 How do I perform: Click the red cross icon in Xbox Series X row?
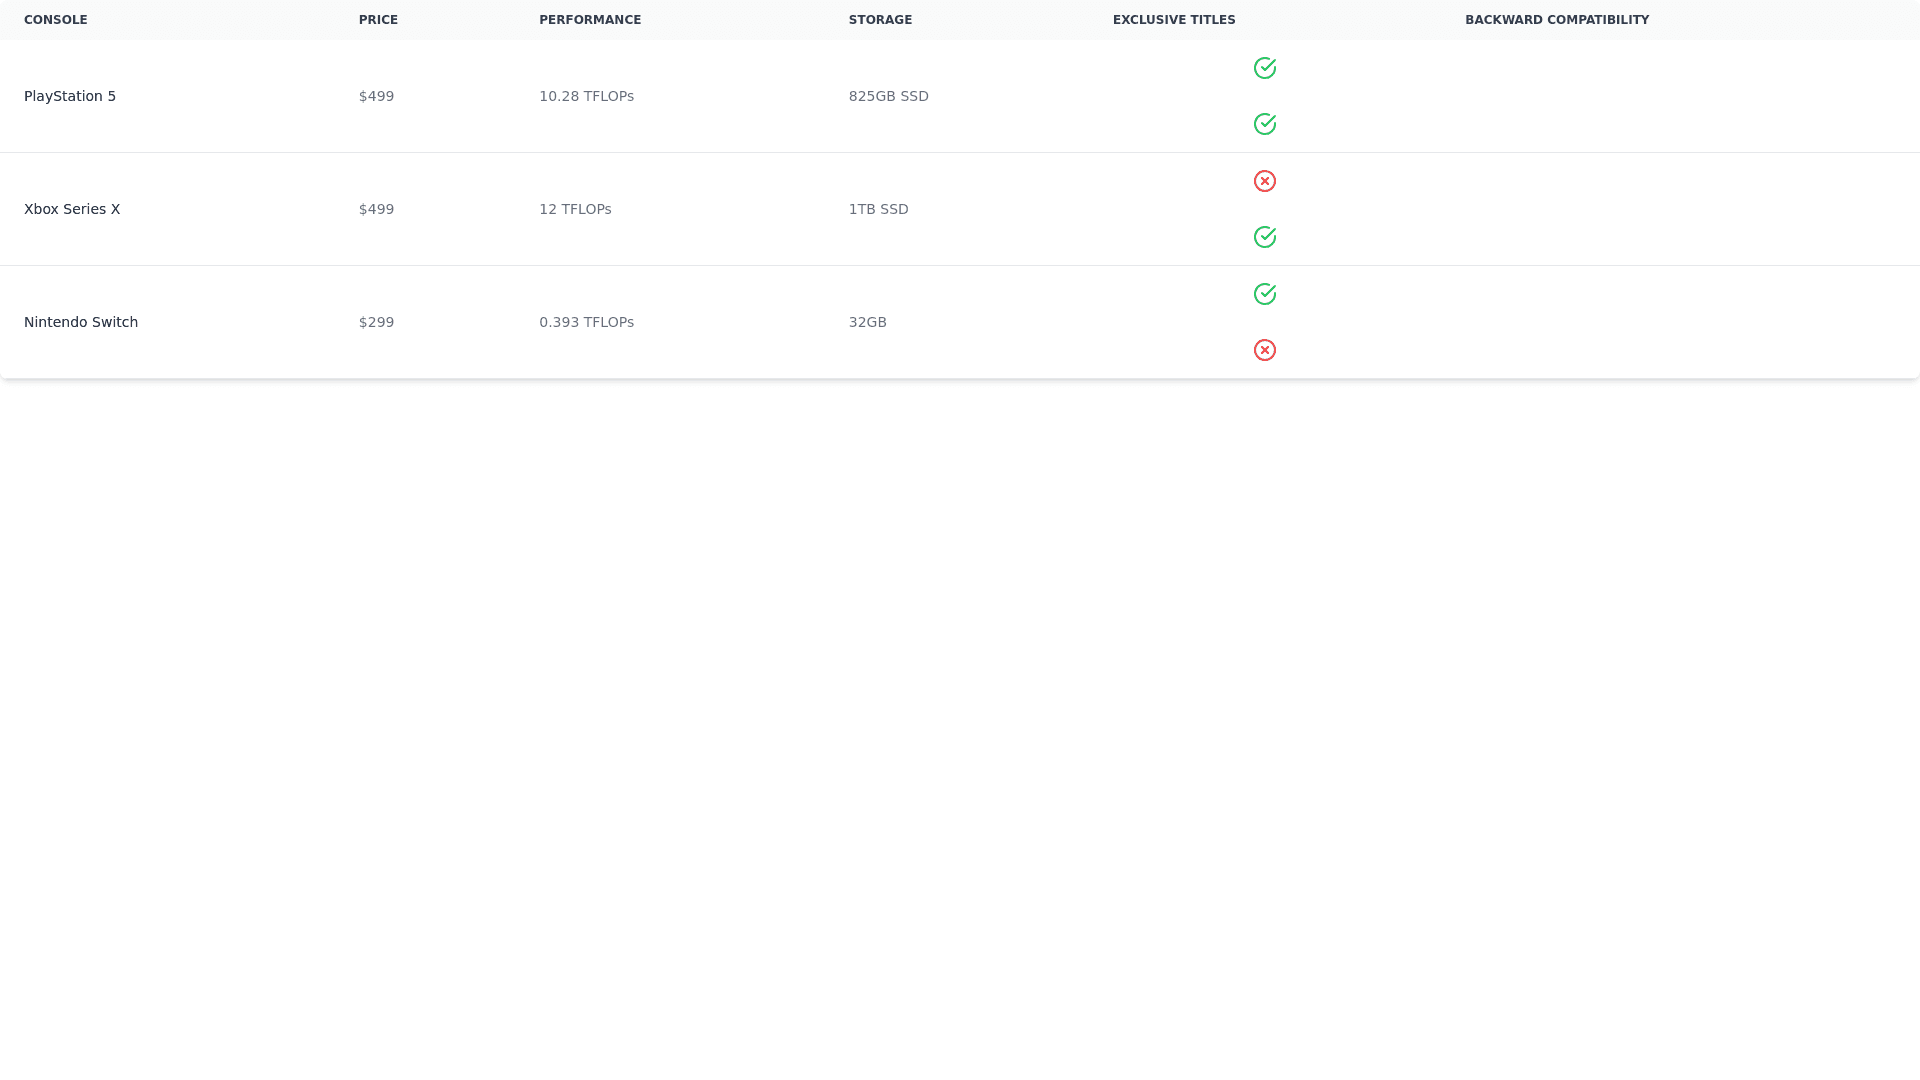tap(1264, 181)
